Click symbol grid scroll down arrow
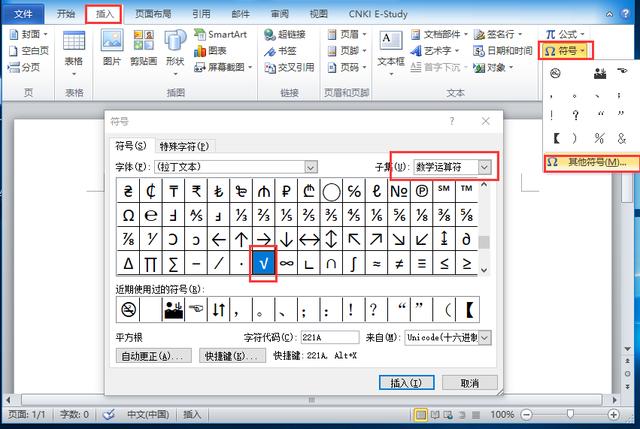640x429 pixels. [x=484, y=270]
